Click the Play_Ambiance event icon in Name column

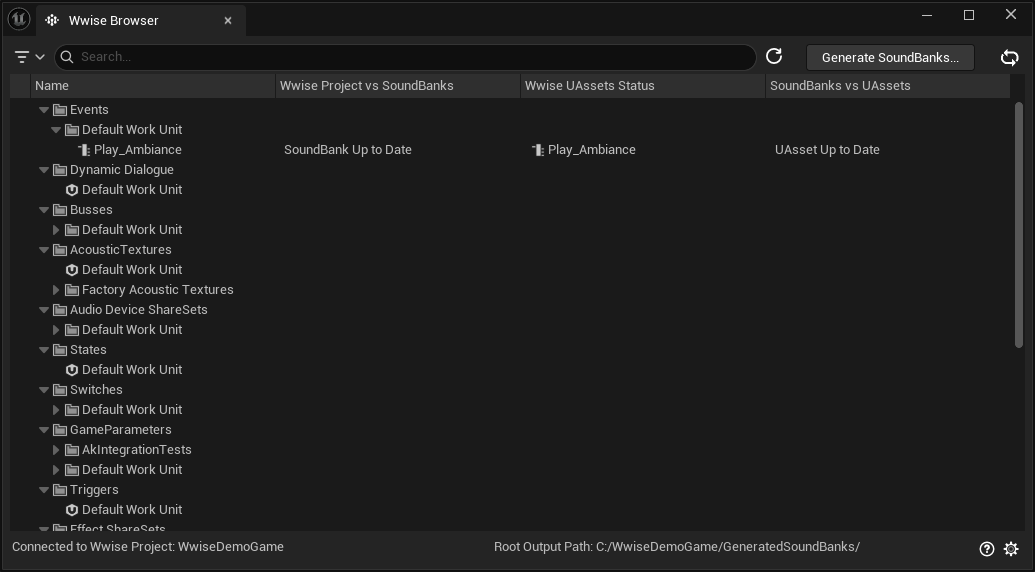pos(84,150)
